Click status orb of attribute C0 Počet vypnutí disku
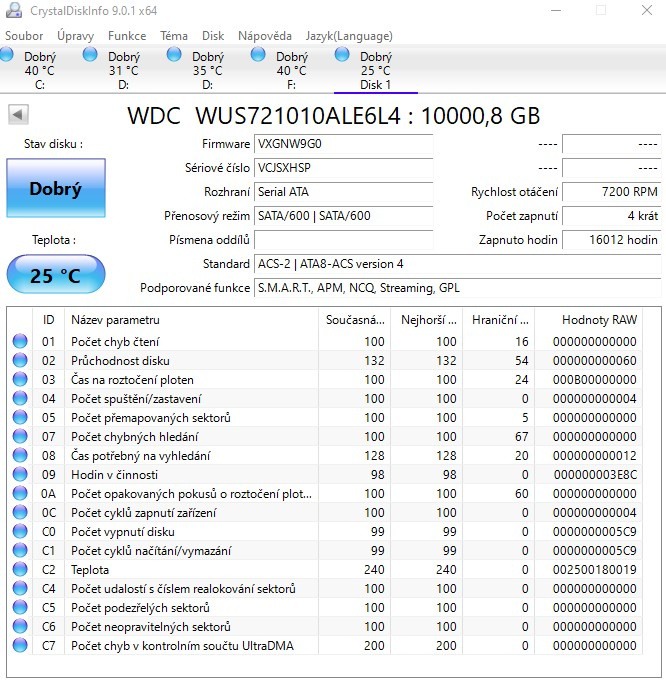Image resolution: width=666 pixels, height=684 pixels. 20,531
